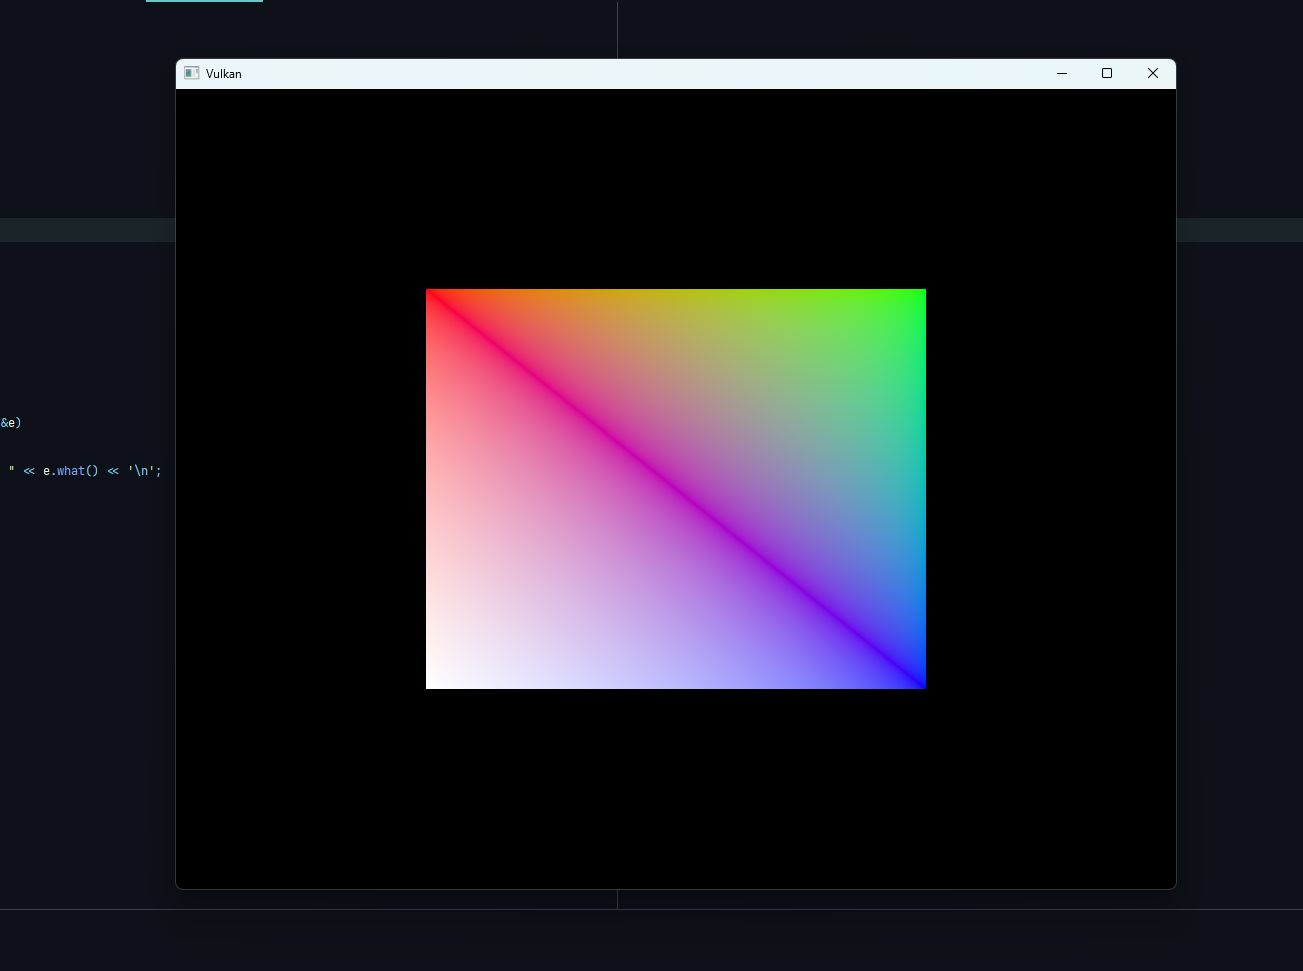Switch to the teal-underlined editor tab
The width and height of the screenshot is (1303, 971).
204,2
